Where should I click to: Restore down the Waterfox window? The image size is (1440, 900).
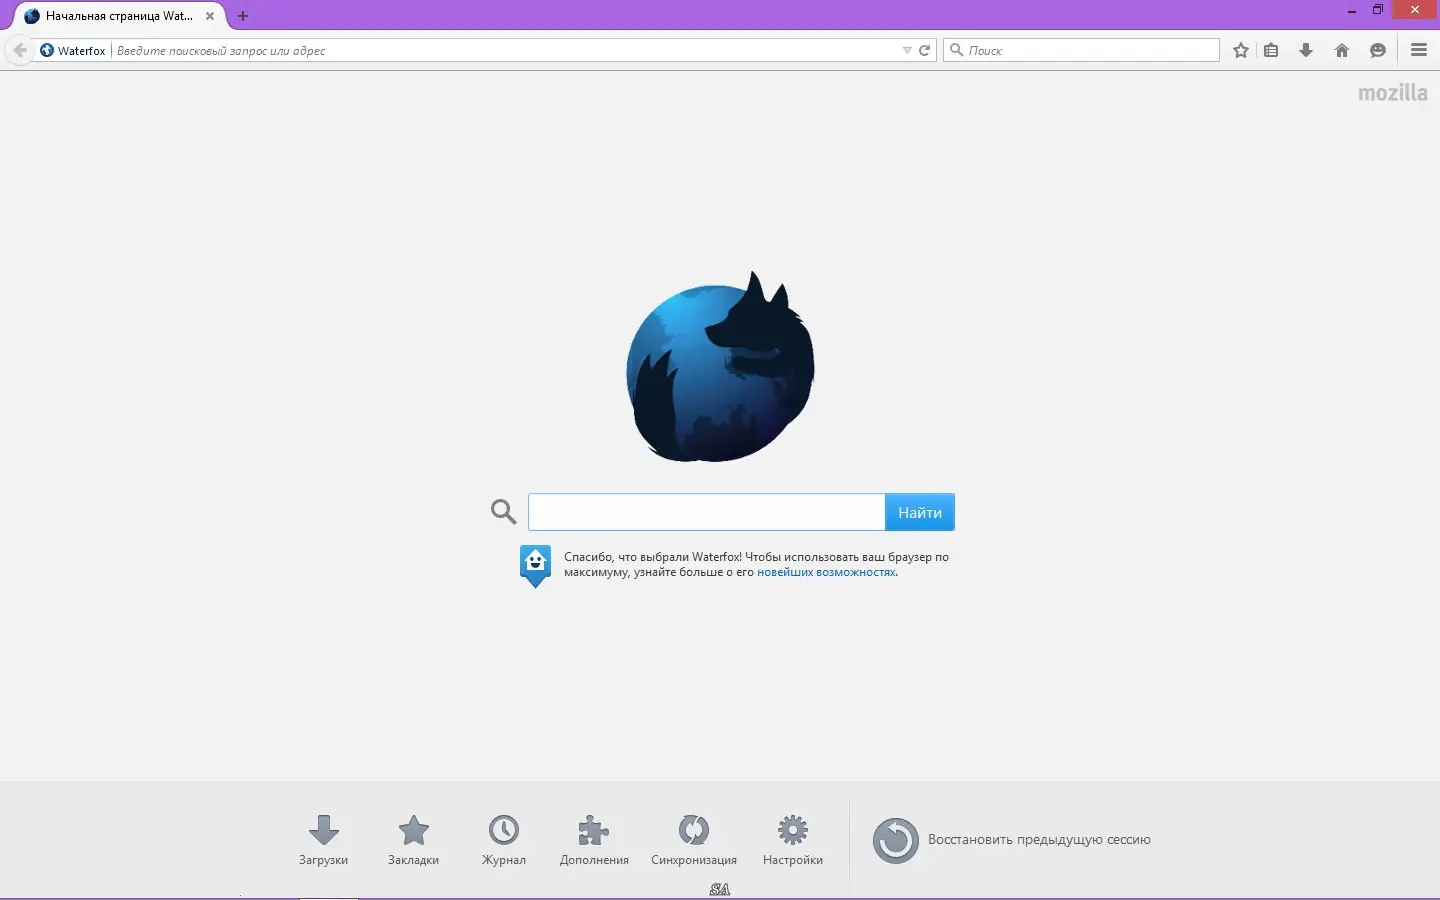[1378, 10]
